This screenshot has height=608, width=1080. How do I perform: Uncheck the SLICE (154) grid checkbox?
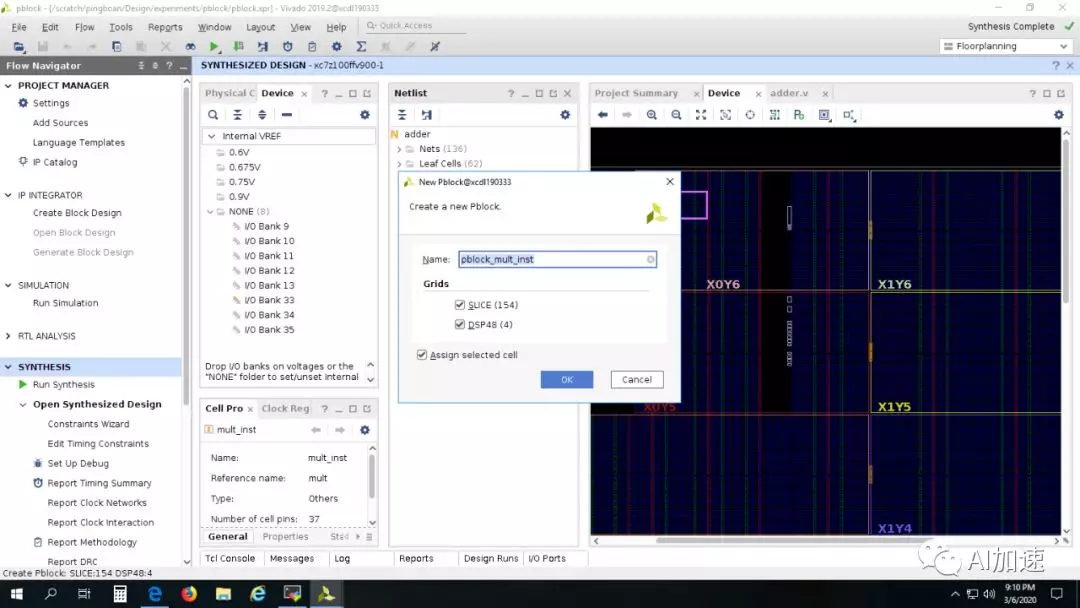tap(460, 305)
